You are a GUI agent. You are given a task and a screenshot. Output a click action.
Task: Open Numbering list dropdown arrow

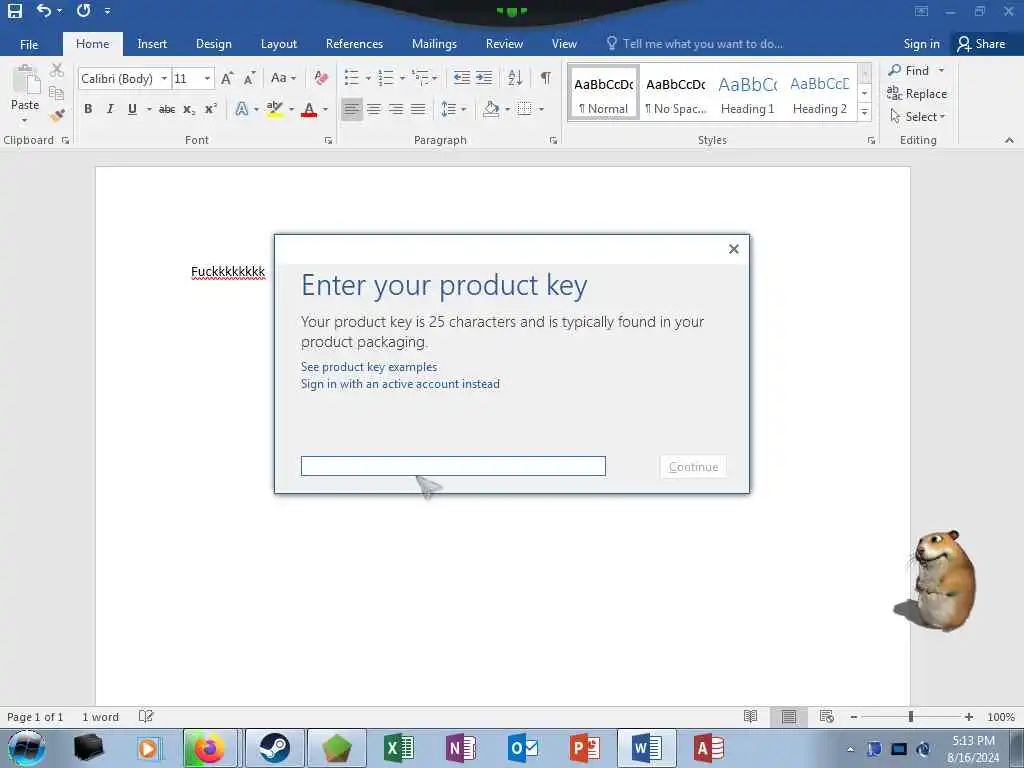pyautogui.click(x=402, y=78)
